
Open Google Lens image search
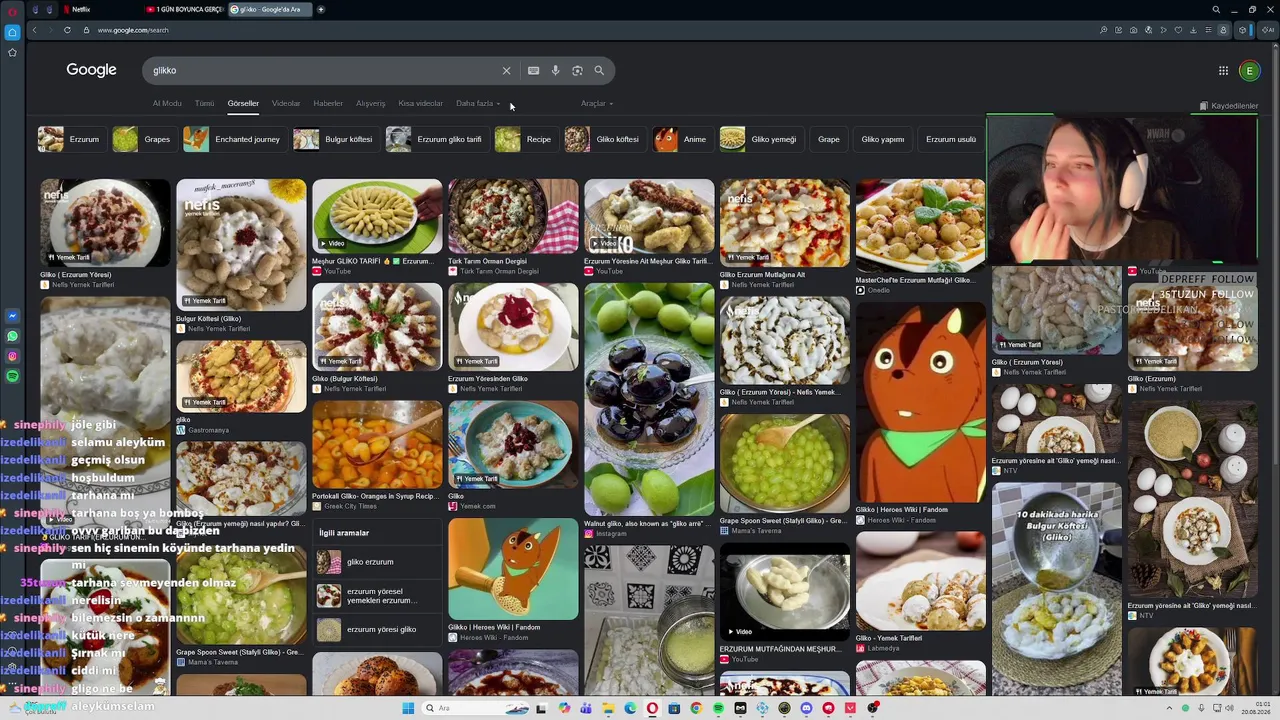(577, 71)
